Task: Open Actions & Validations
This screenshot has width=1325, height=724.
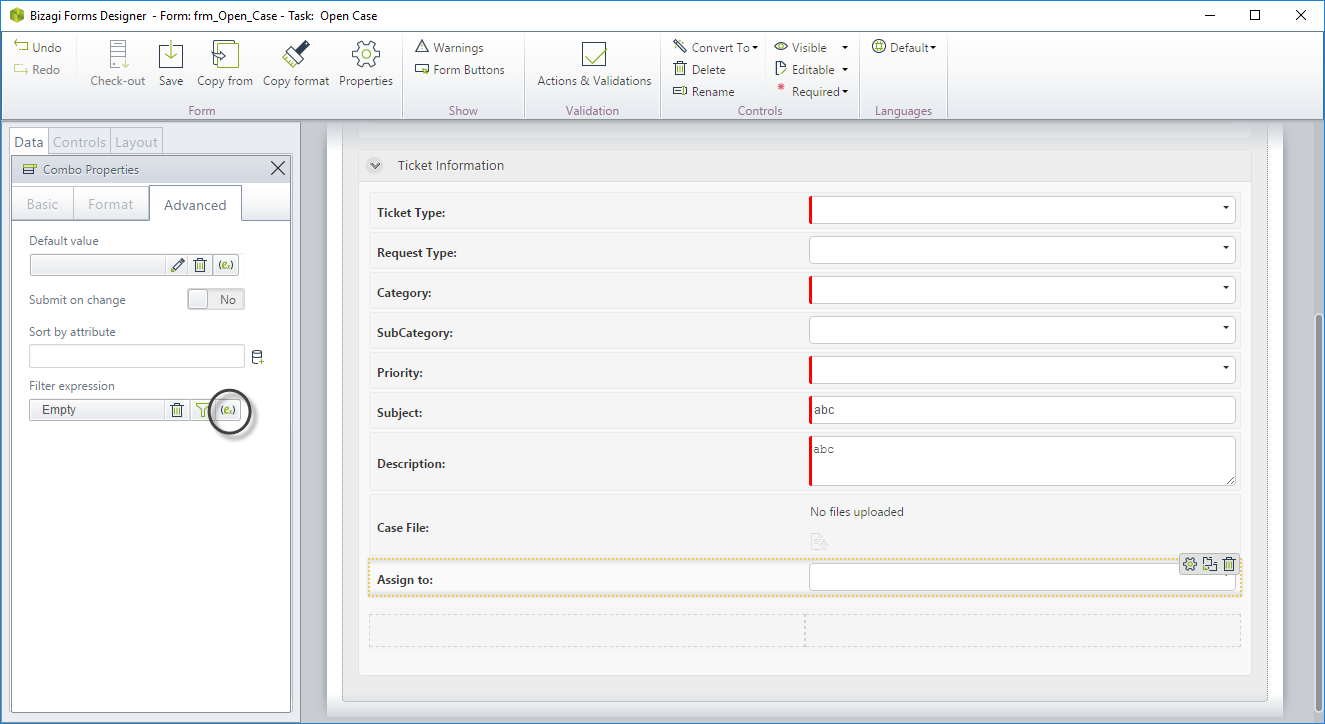Action: (594, 64)
